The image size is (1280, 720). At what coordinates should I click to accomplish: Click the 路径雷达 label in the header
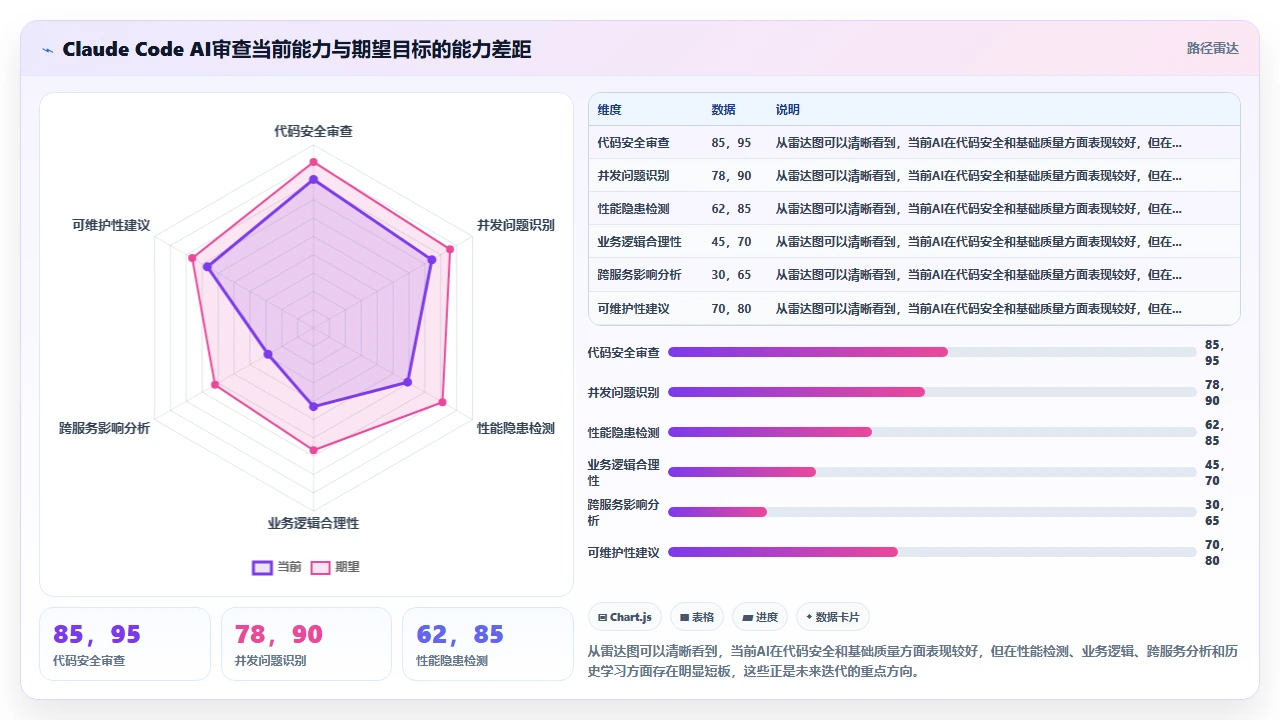pyautogui.click(x=1213, y=48)
